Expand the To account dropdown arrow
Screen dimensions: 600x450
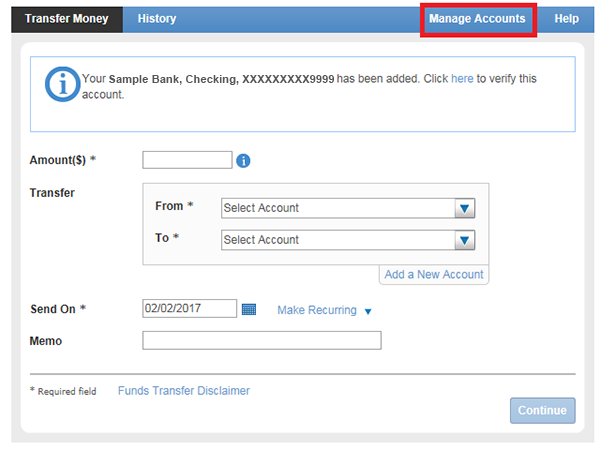click(465, 240)
